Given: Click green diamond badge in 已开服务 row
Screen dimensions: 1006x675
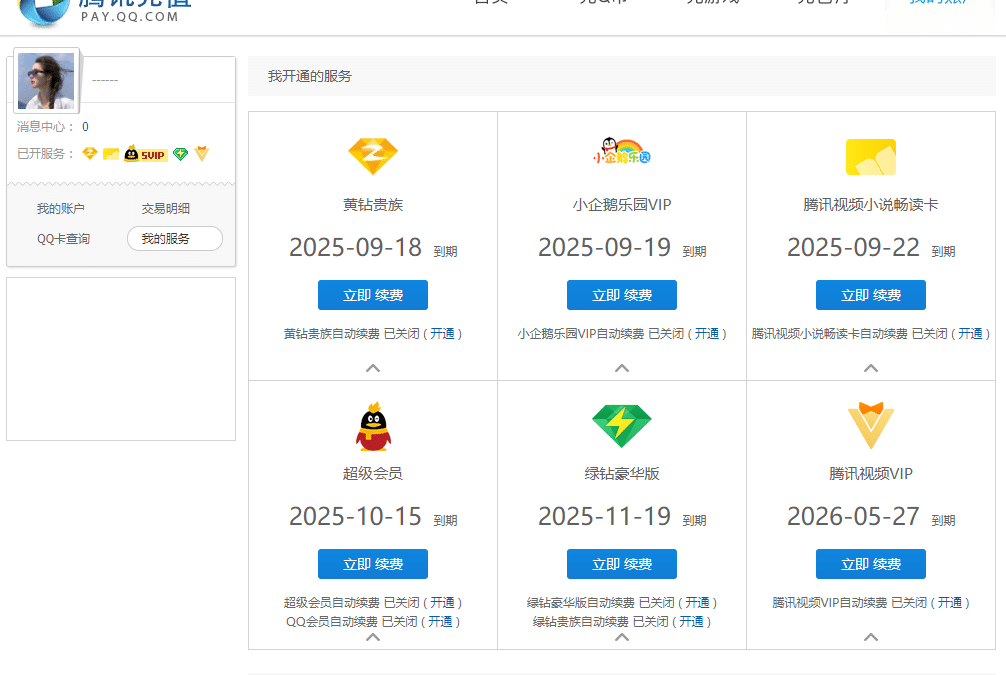Looking at the screenshot, I should [x=180, y=154].
